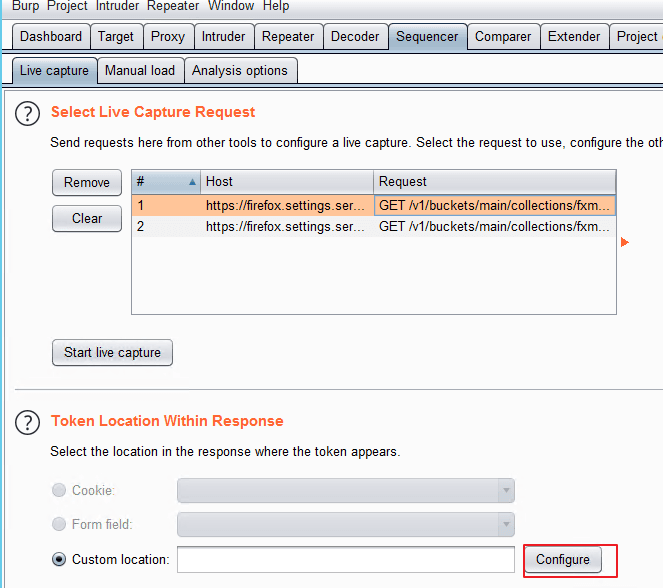Screen dimensions: 663x588
Task: Open the Analysis options sub-tab
Action: 240,71
